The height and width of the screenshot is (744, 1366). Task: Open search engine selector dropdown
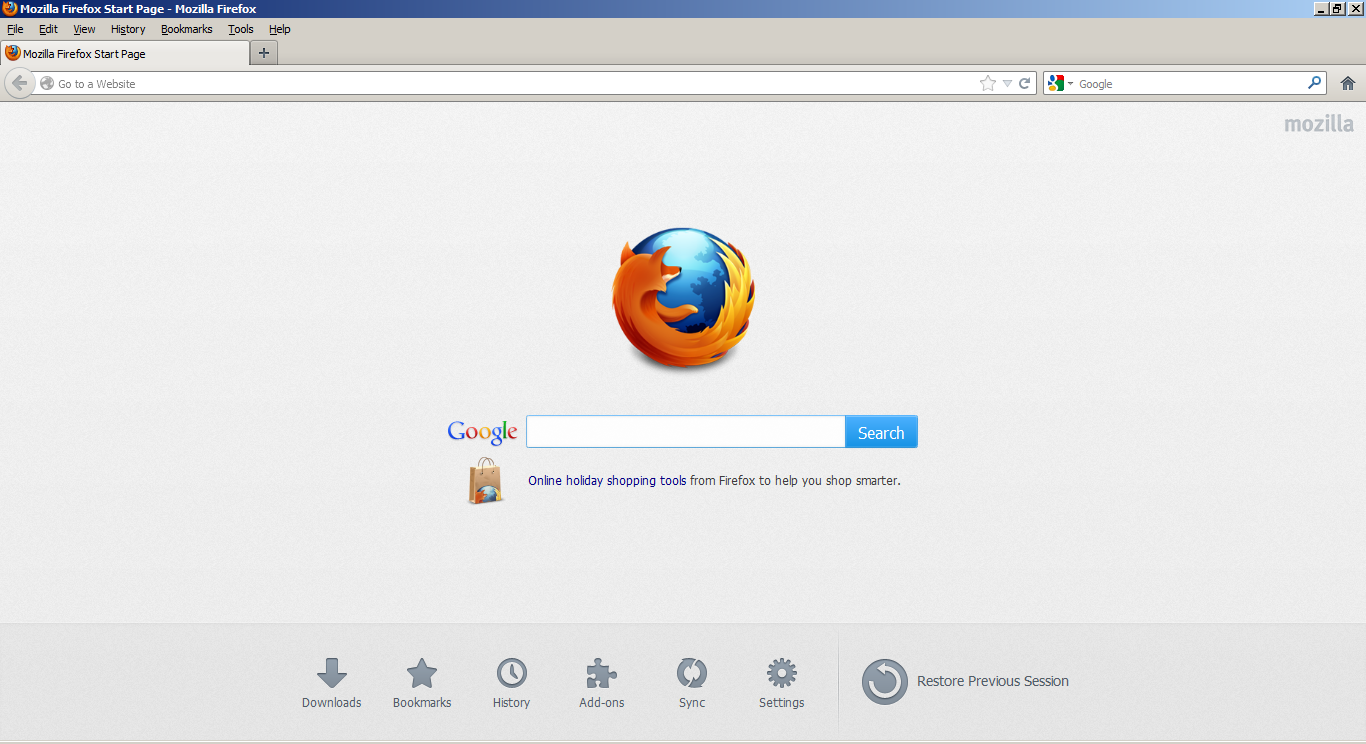(x=1058, y=83)
